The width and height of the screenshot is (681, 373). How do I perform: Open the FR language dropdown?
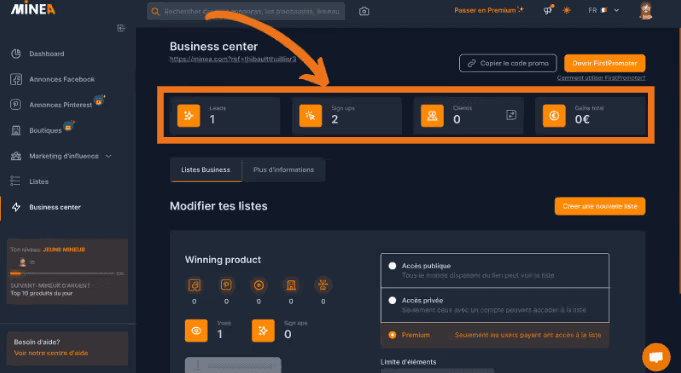604,10
